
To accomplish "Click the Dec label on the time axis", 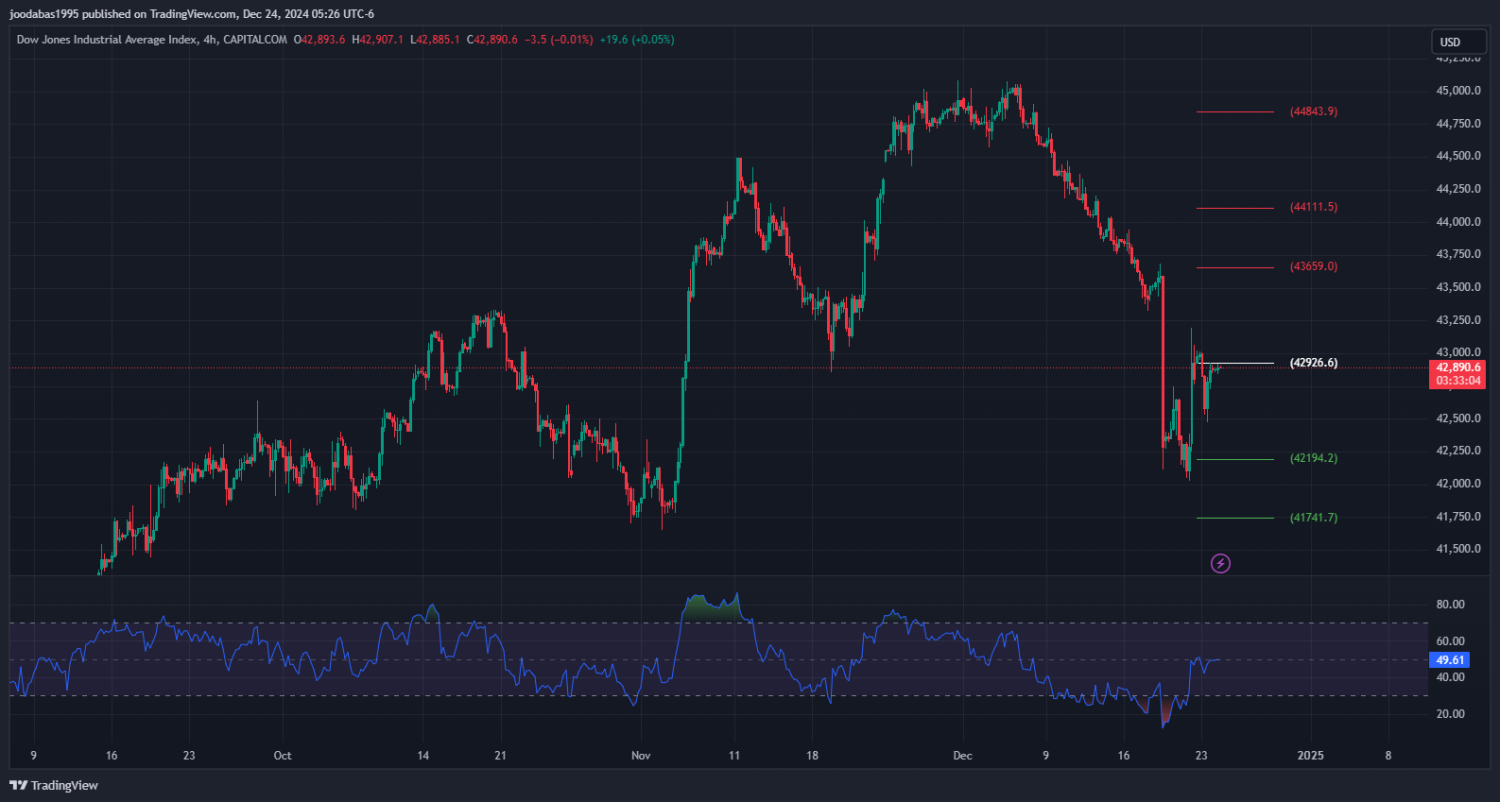I will [x=961, y=755].
